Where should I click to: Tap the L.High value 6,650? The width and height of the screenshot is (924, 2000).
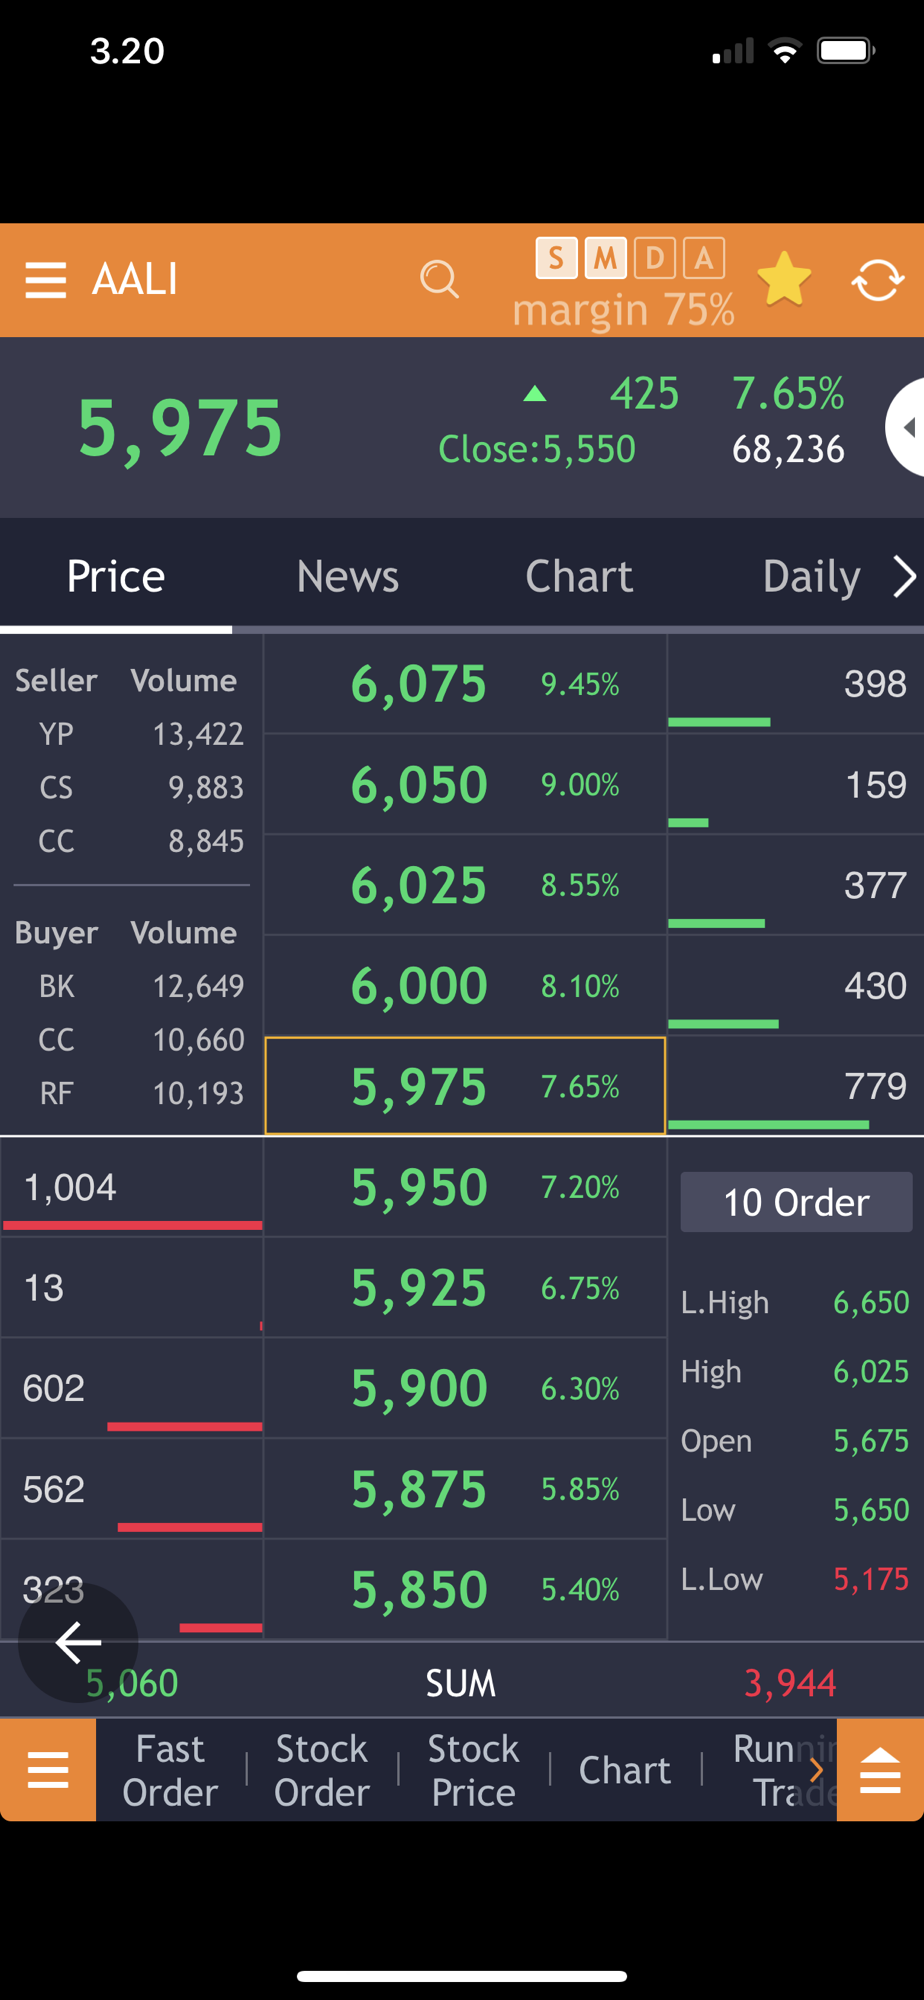pos(871,1302)
